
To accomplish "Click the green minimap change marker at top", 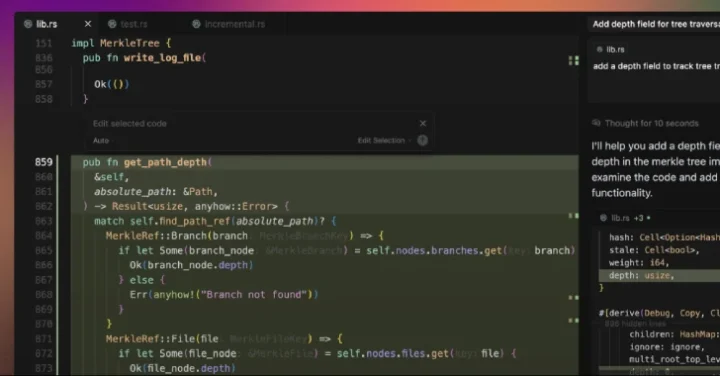I will click(x=574, y=61).
